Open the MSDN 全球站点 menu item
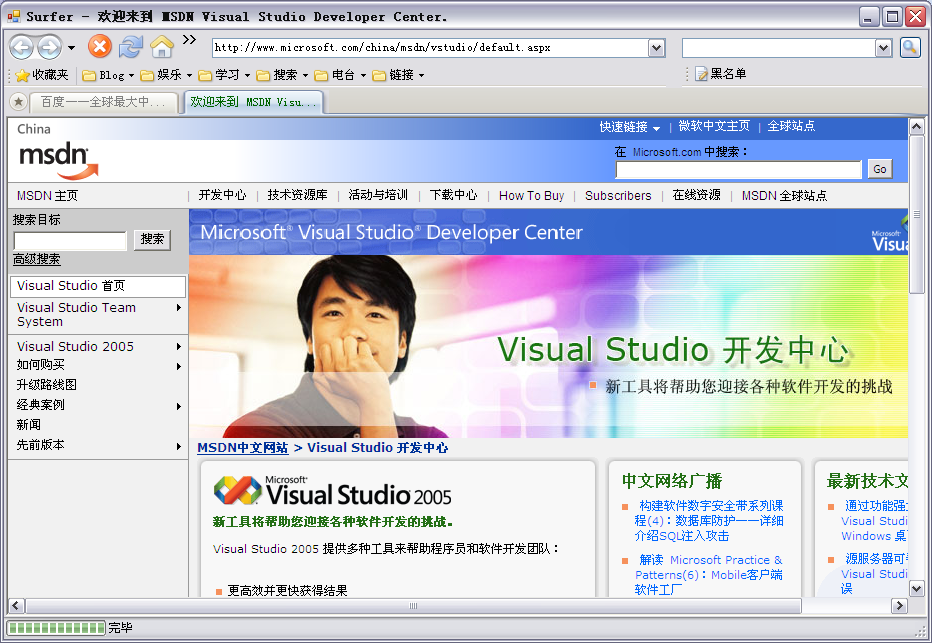The height and width of the screenshot is (643, 932). 784,196
